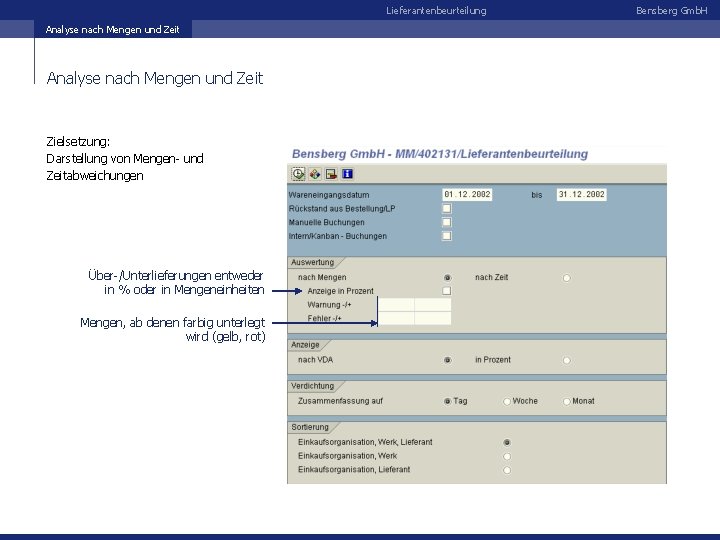720x540 pixels.
Task: Check the Intern/Kanban - Buchungen box
Action: point(446,236)
